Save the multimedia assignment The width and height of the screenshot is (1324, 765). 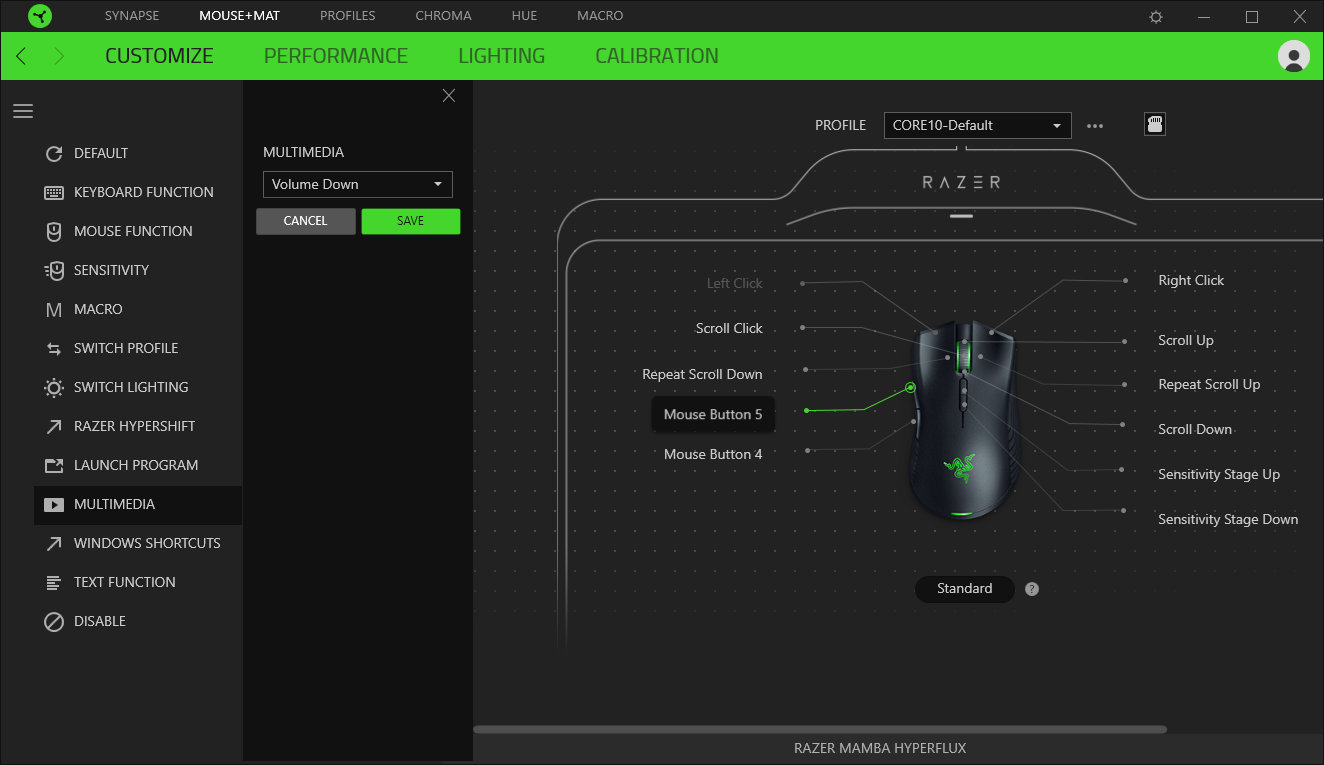point(410,221)
